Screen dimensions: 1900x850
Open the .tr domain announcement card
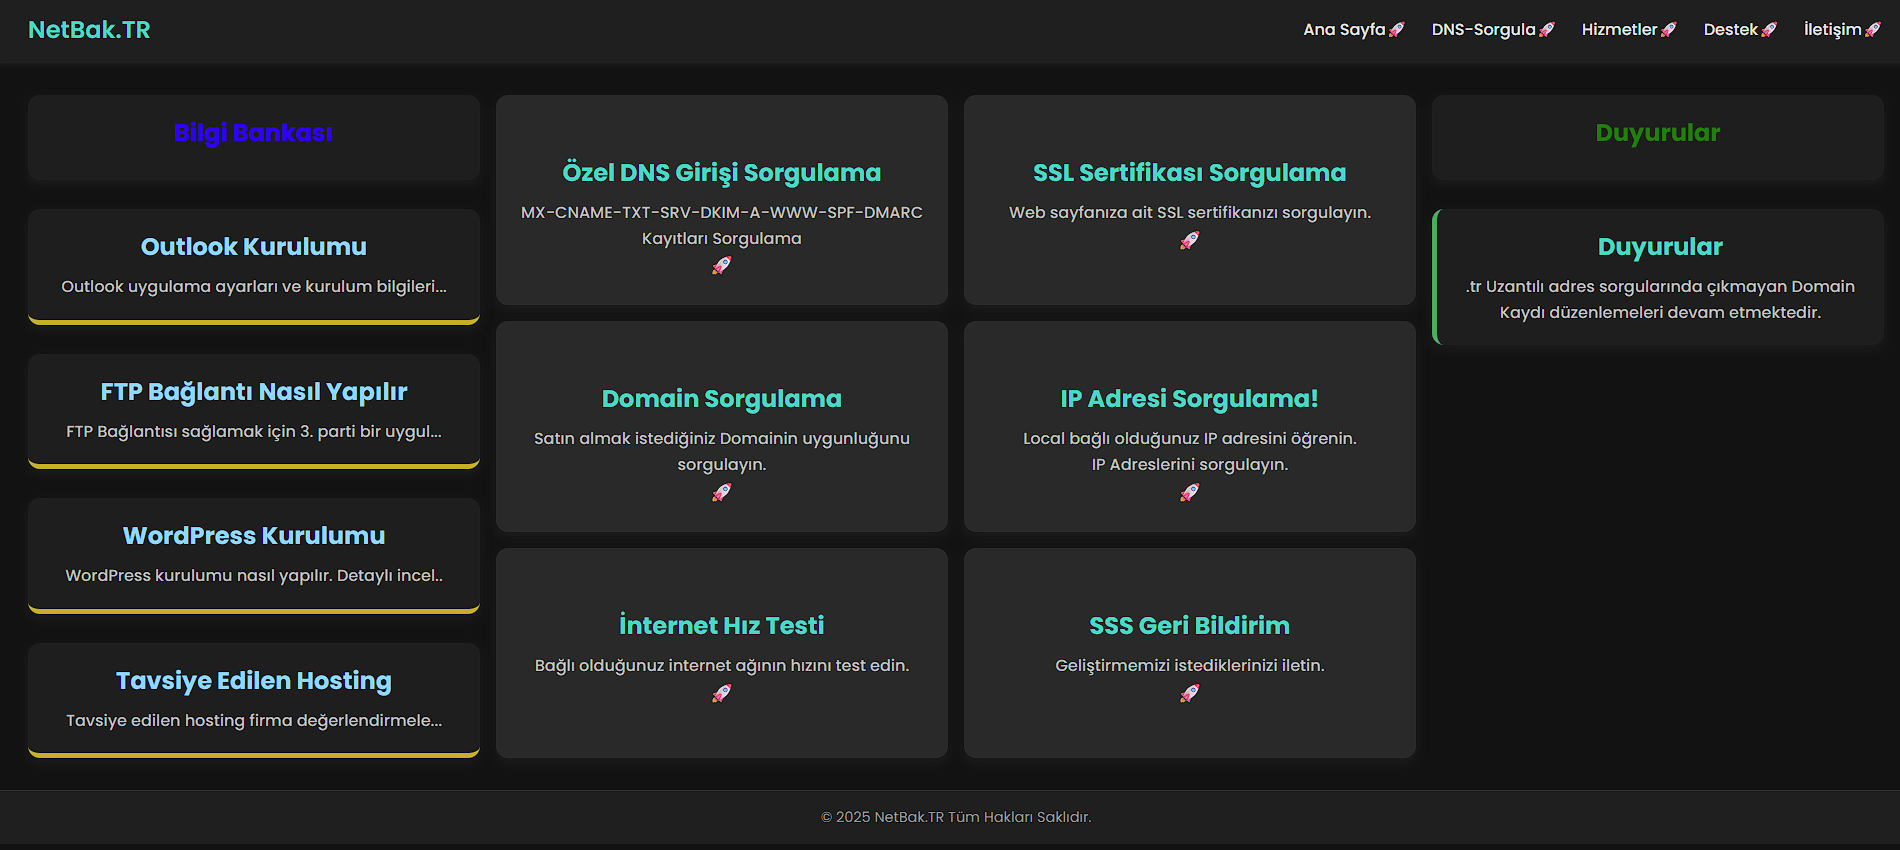coord(1659,278)
